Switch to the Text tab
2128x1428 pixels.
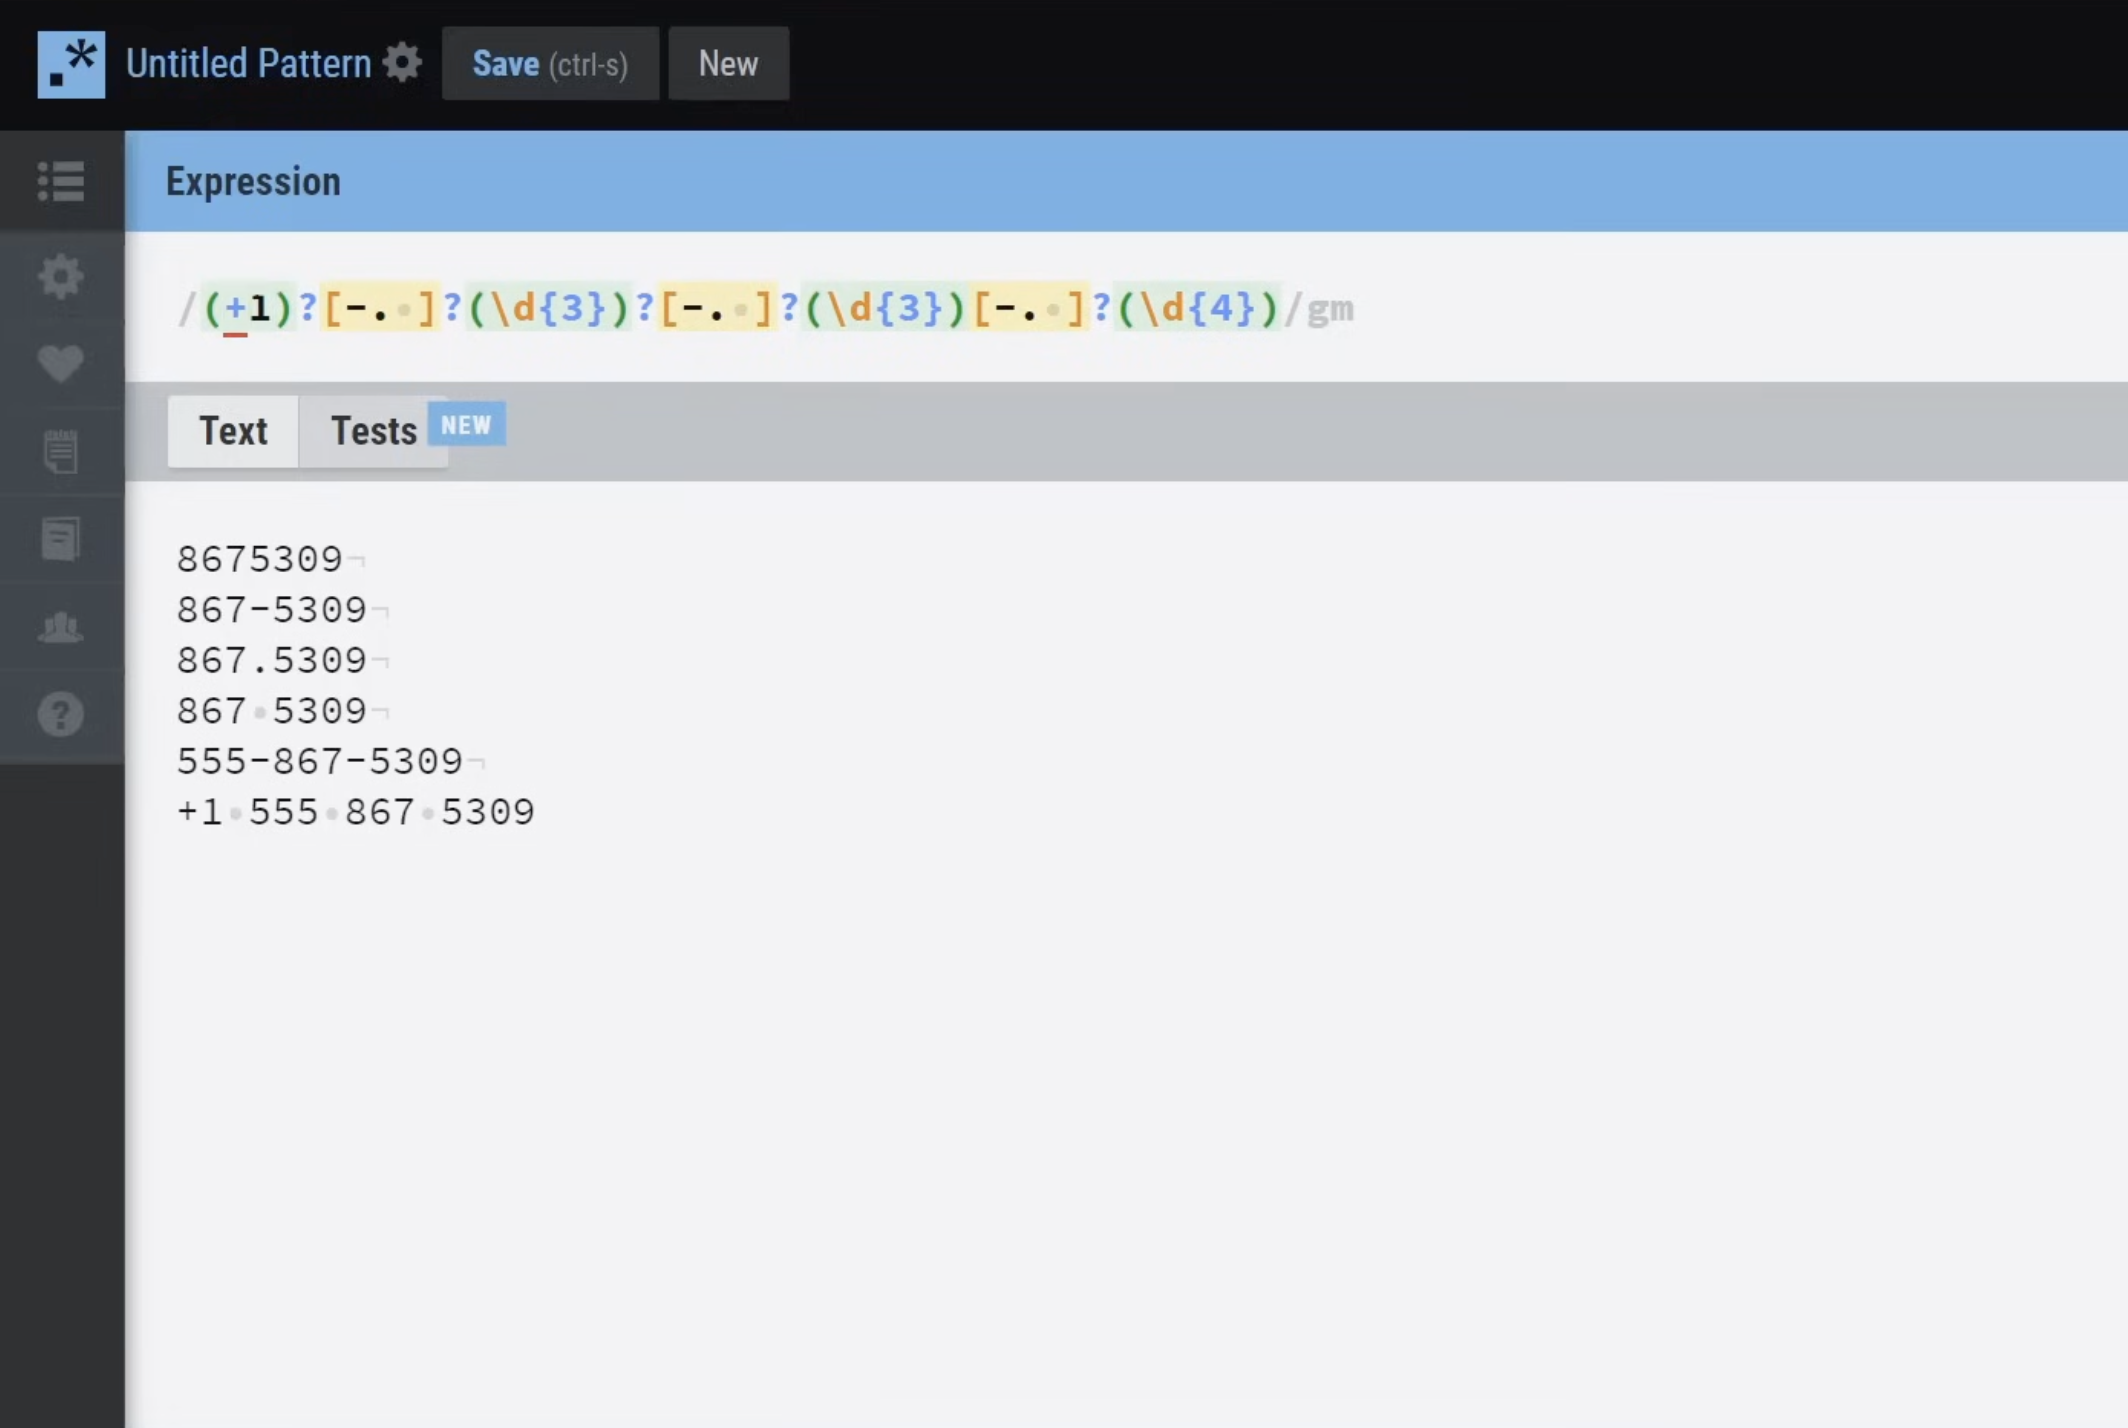(233, 431)
